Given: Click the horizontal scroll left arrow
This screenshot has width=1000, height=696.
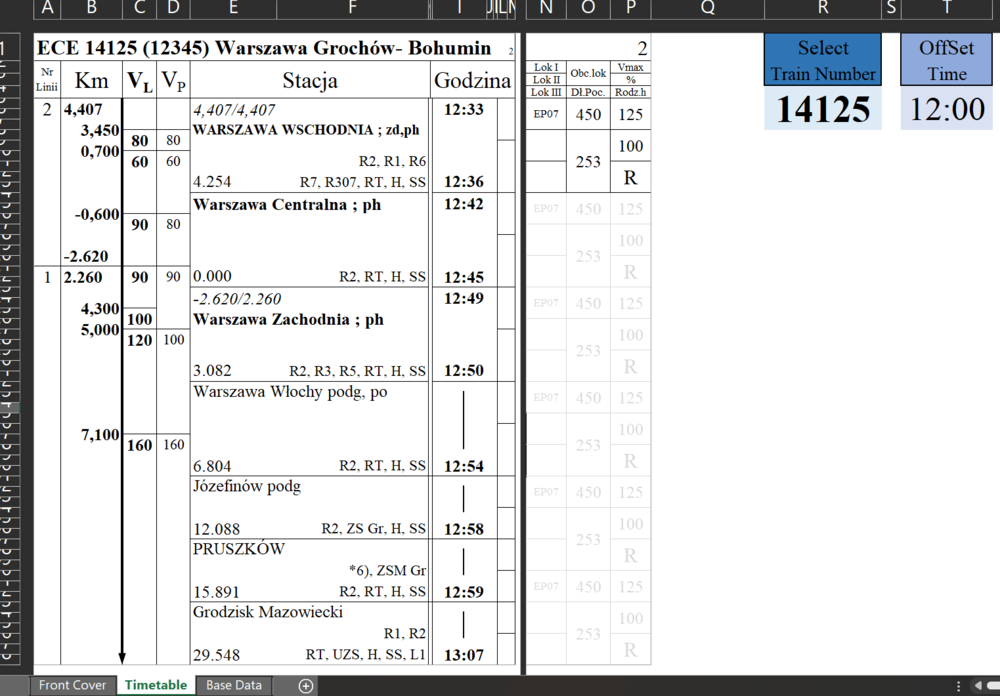Looking at the screenshot, I should point(978,686).
